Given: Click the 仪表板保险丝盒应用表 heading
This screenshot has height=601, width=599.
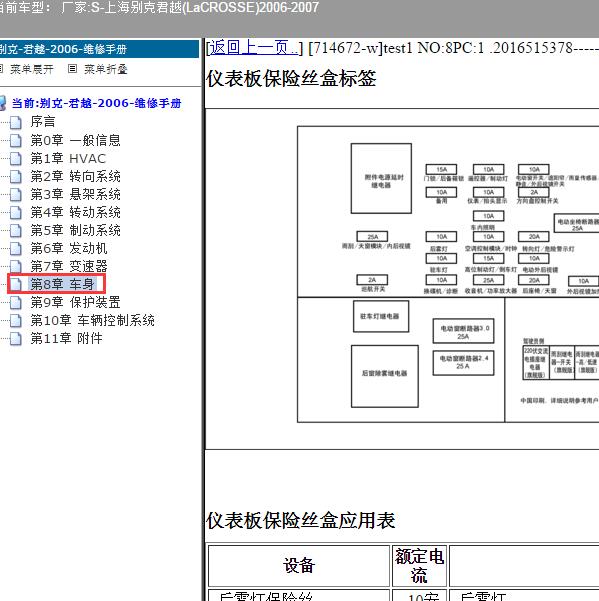Looking at the screenshot, I should pyautogui.click(x=300, y=521).
